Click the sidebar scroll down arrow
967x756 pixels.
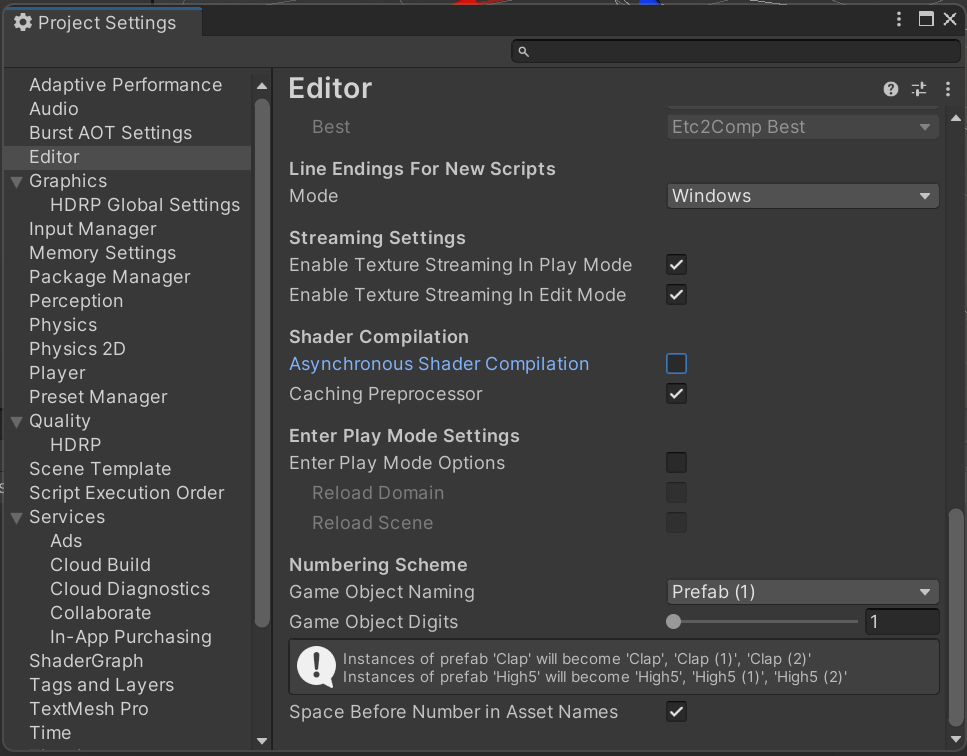point(261,741)
